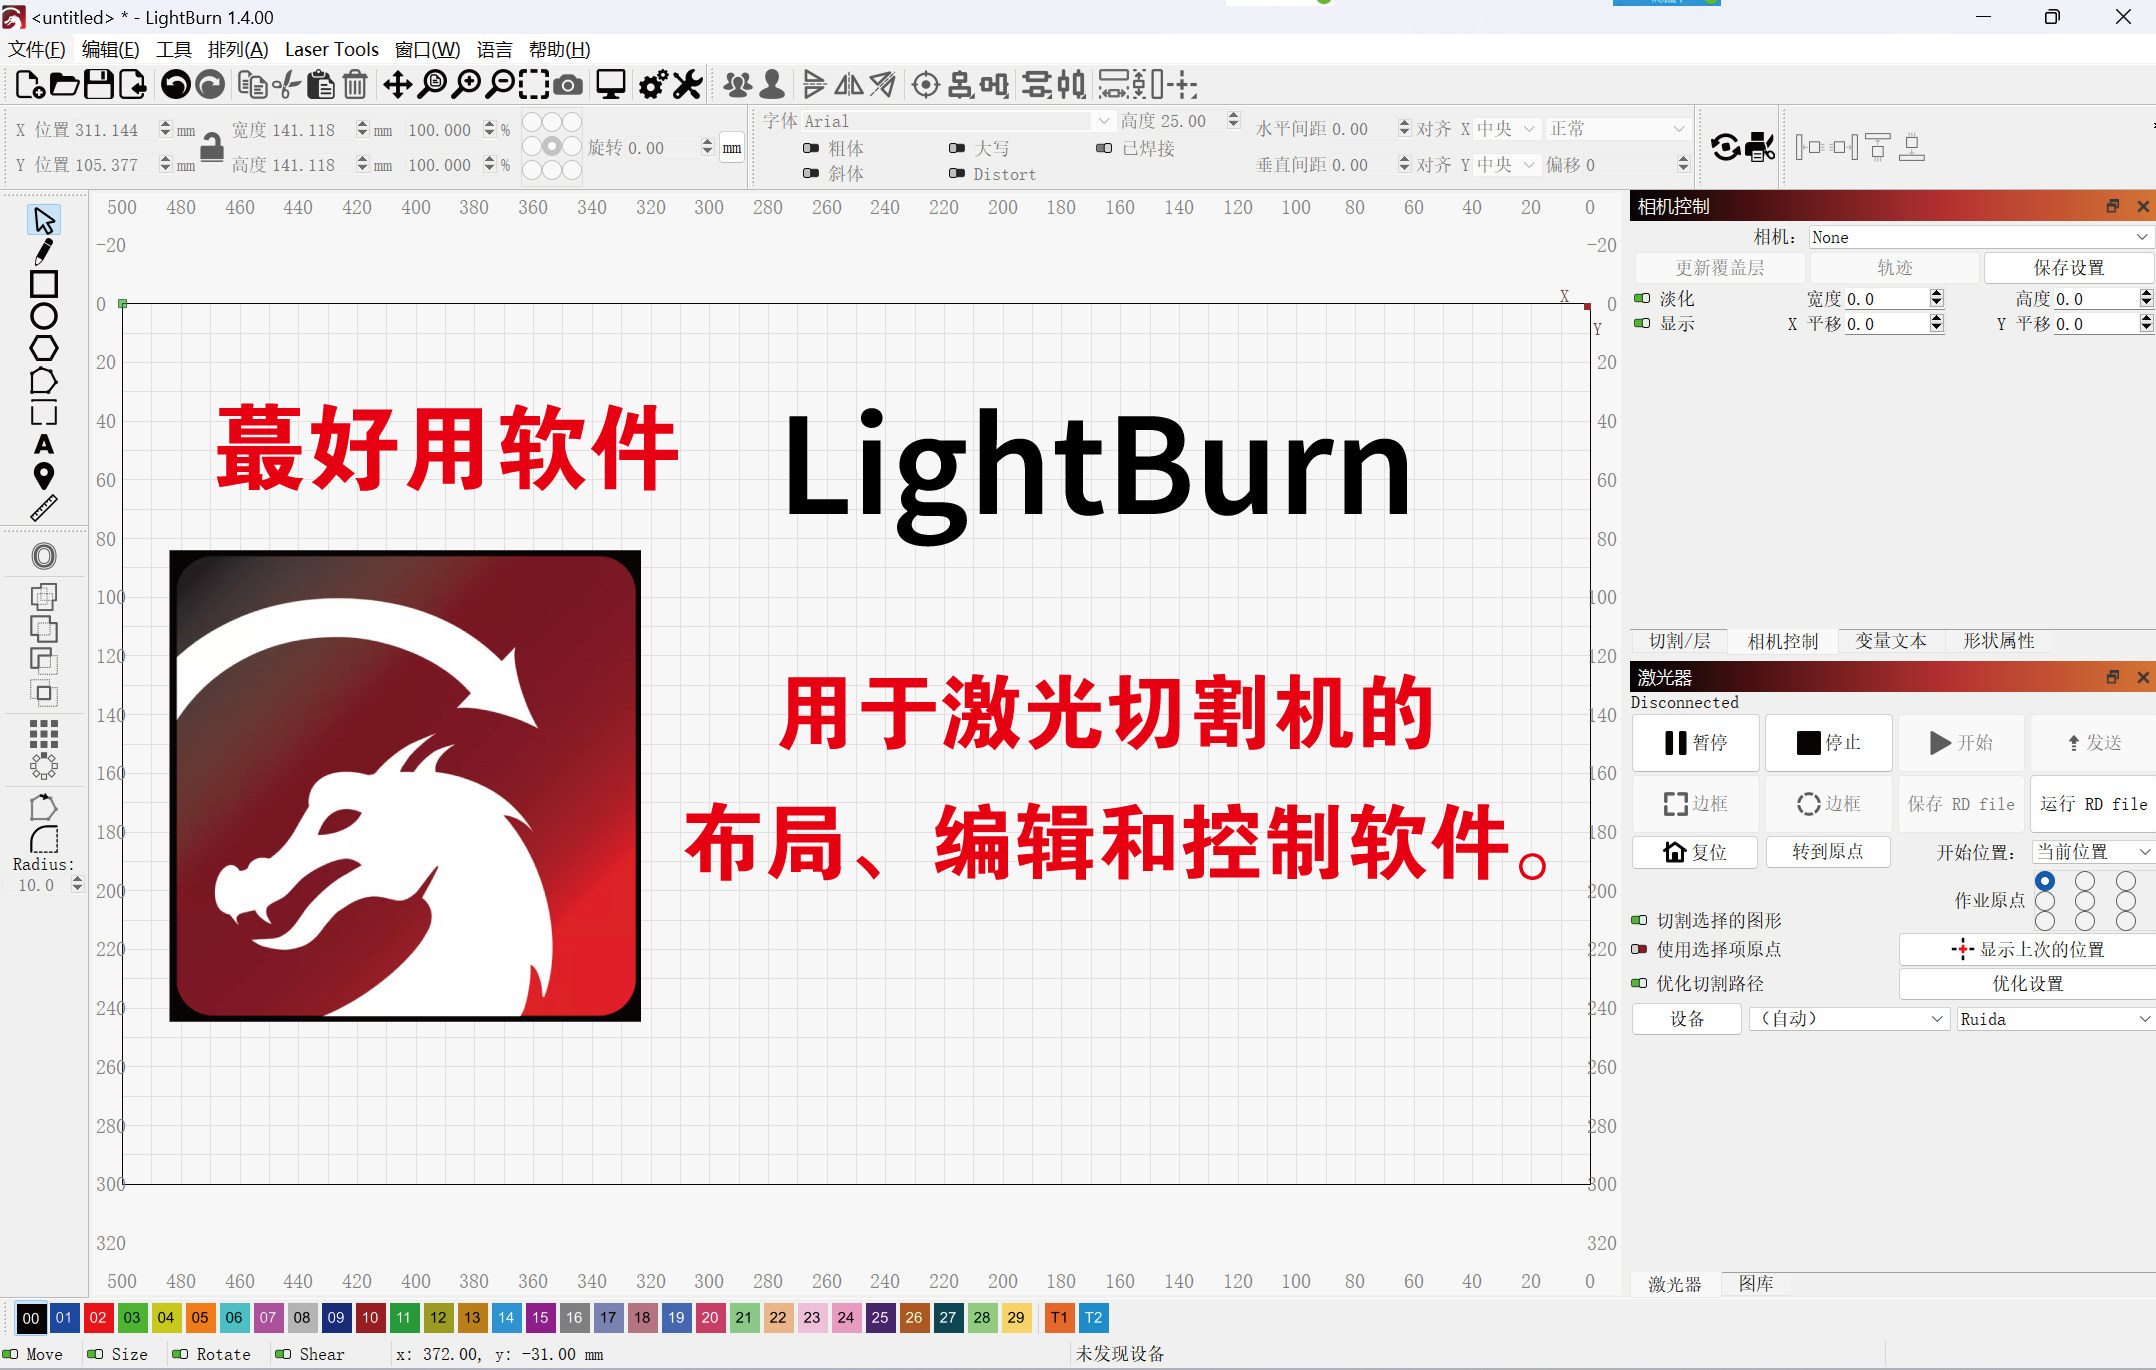Delete selection using trash icon
This screenshot has height=1370, width=2156.
355,85
